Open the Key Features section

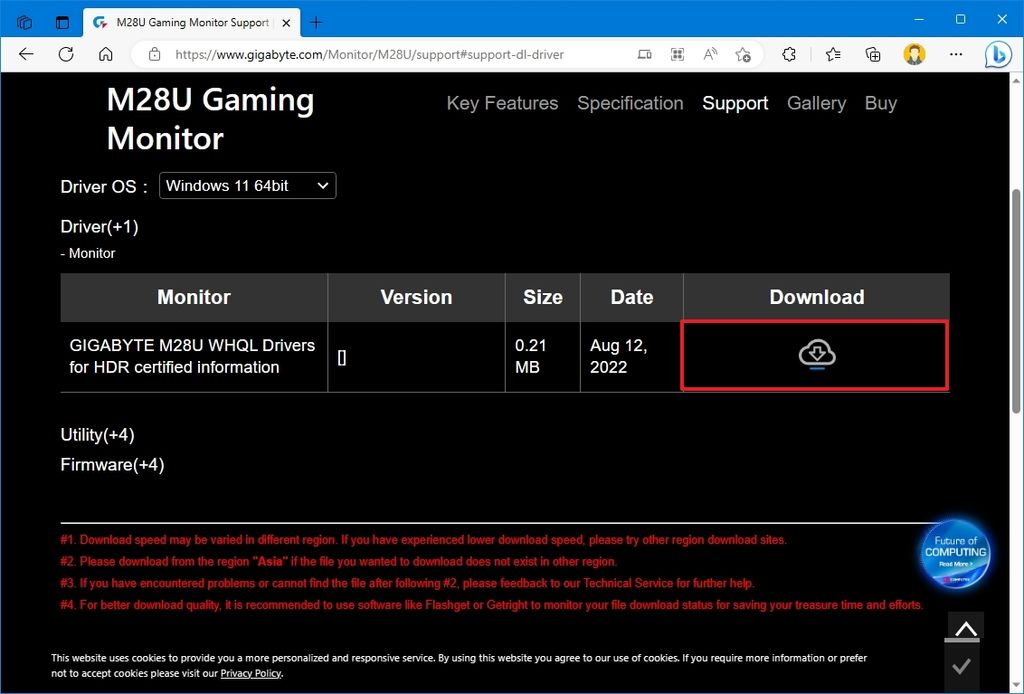click(x=502, y=103)
